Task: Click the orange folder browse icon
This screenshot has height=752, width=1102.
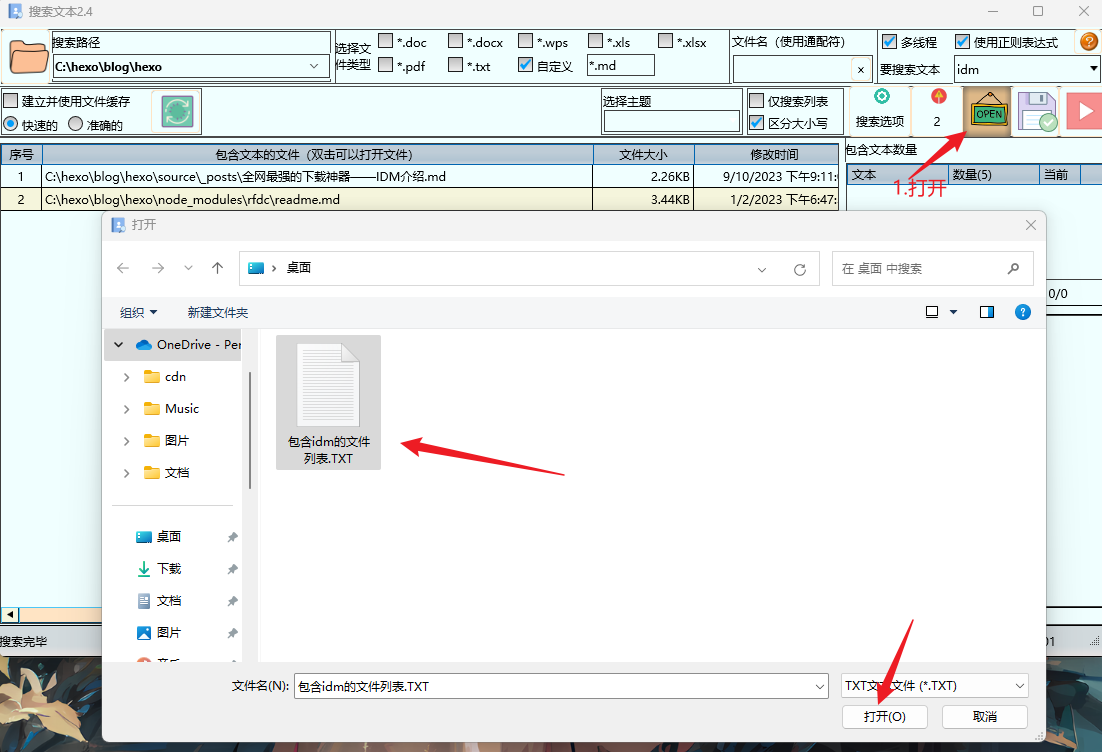Action: pyautogui.click(x=28, y=57)
